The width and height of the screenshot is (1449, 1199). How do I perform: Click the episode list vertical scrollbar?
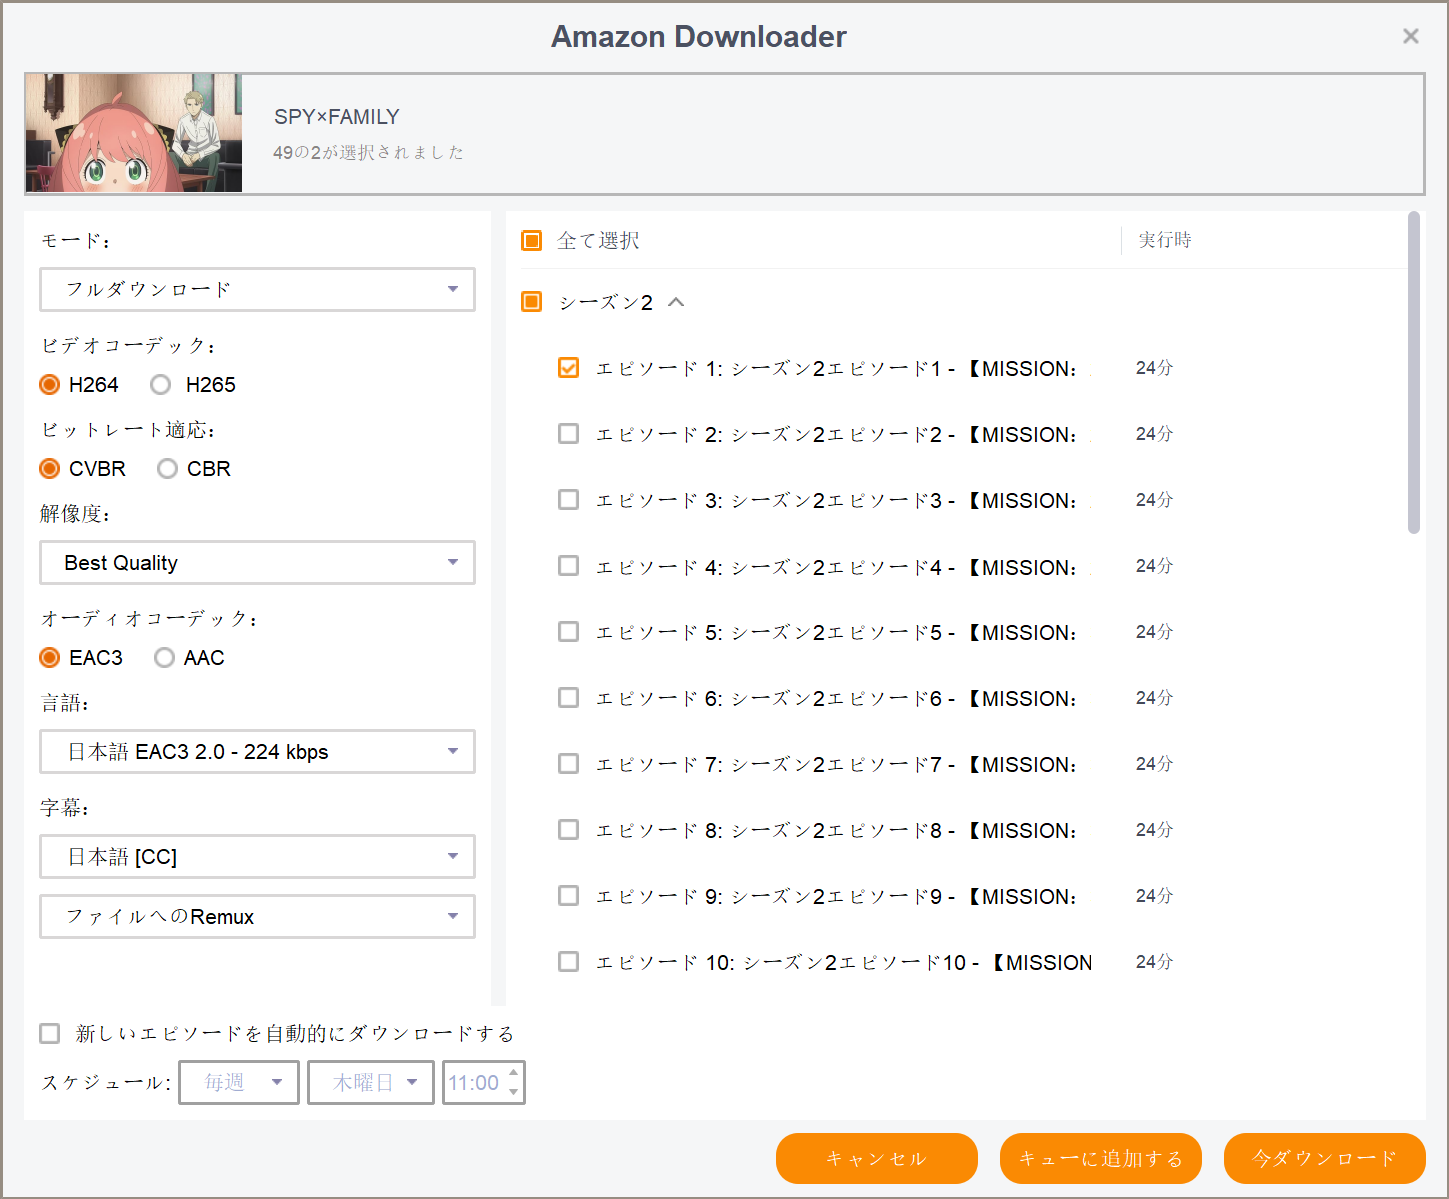pos(1414,372)
